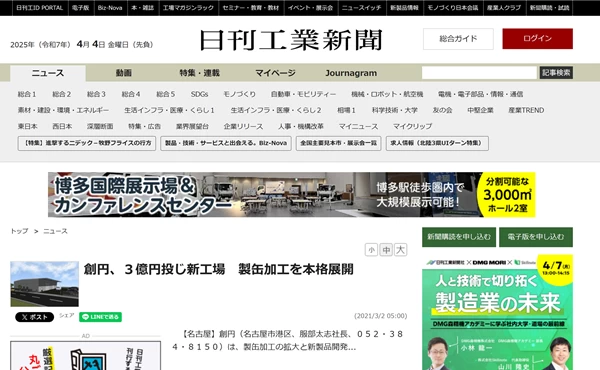Click the 記事検索 search button
The height and width of the screenshot is (370, 600).
(x=556, y=73)
